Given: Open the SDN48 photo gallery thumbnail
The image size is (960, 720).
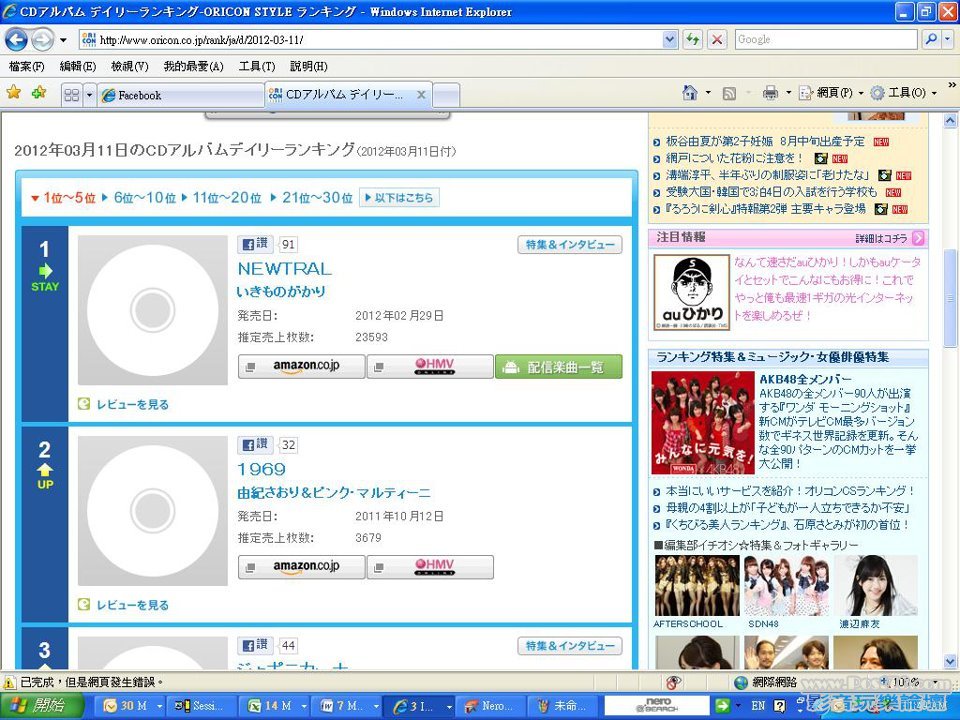Looking at the screenshot, I should (x=786, y=585).
